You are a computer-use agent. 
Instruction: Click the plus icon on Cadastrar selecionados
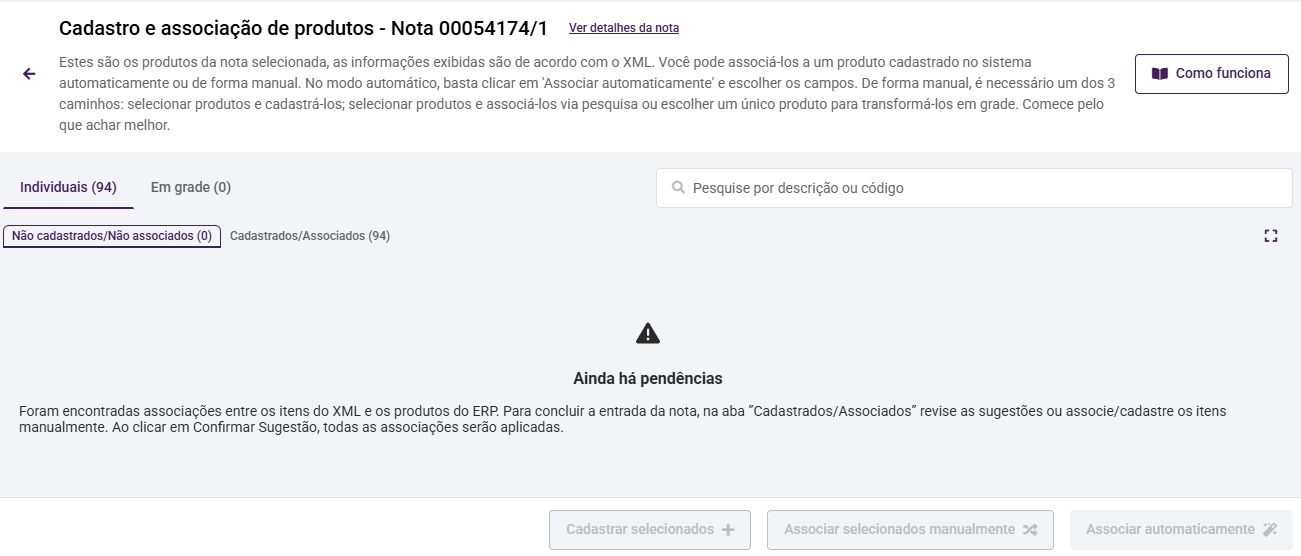[728, 530]
